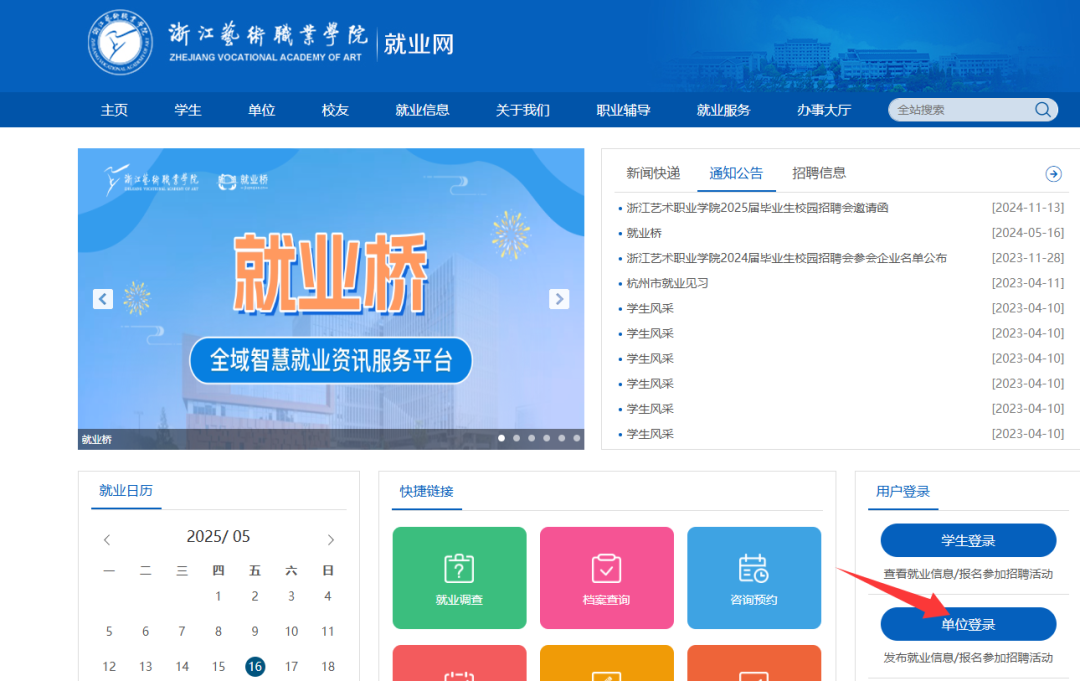
Task: Click the search magnifier icon
Action: [x=1042, y=110]
